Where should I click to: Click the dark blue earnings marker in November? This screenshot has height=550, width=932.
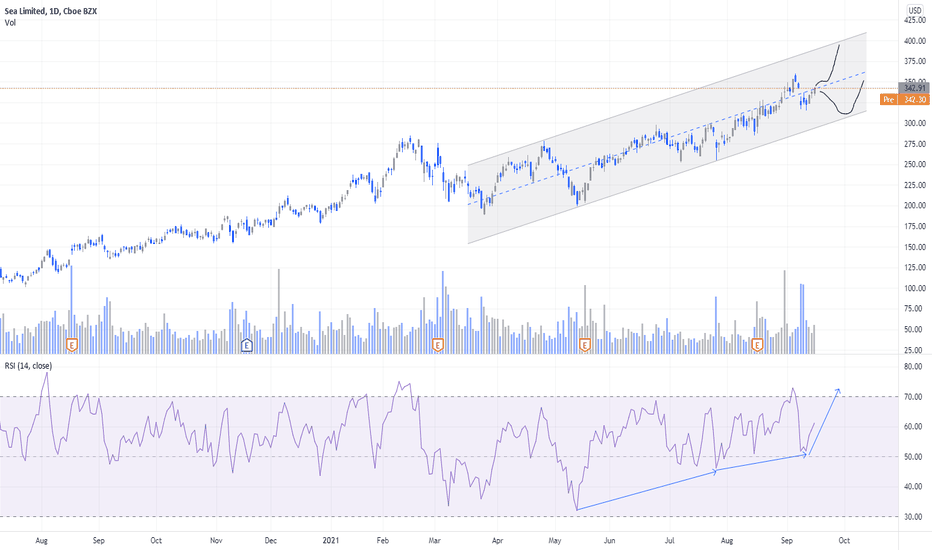point(247,345)
